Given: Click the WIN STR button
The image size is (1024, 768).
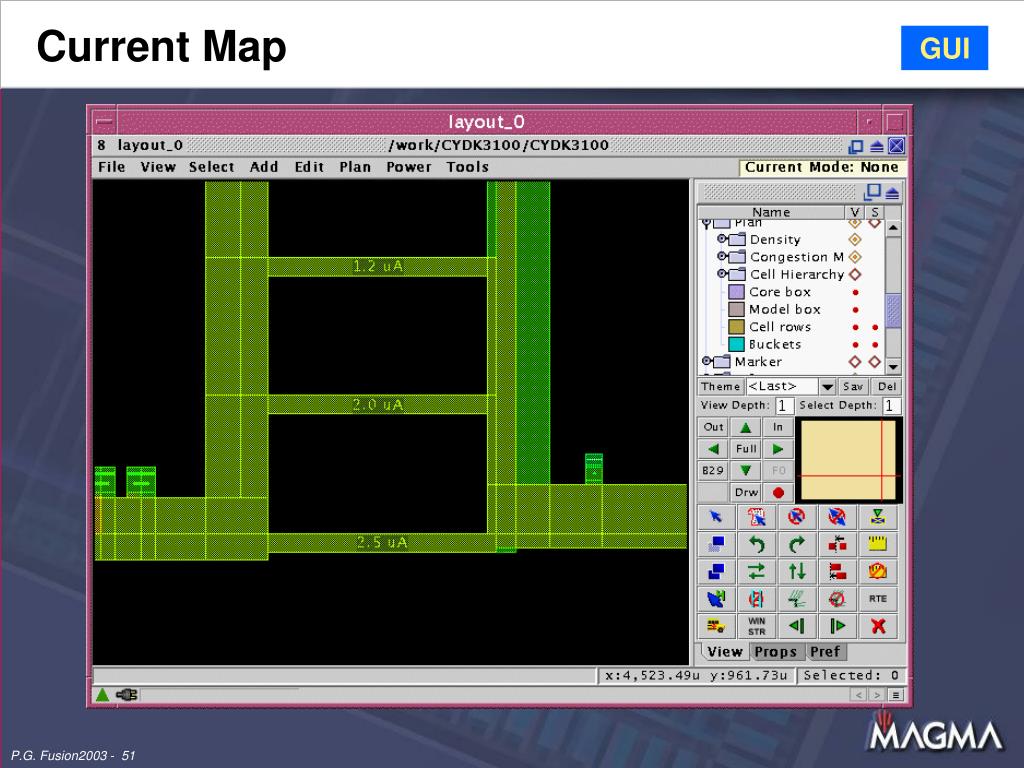Looking at the screenshot, I should (x=756, y=626).
